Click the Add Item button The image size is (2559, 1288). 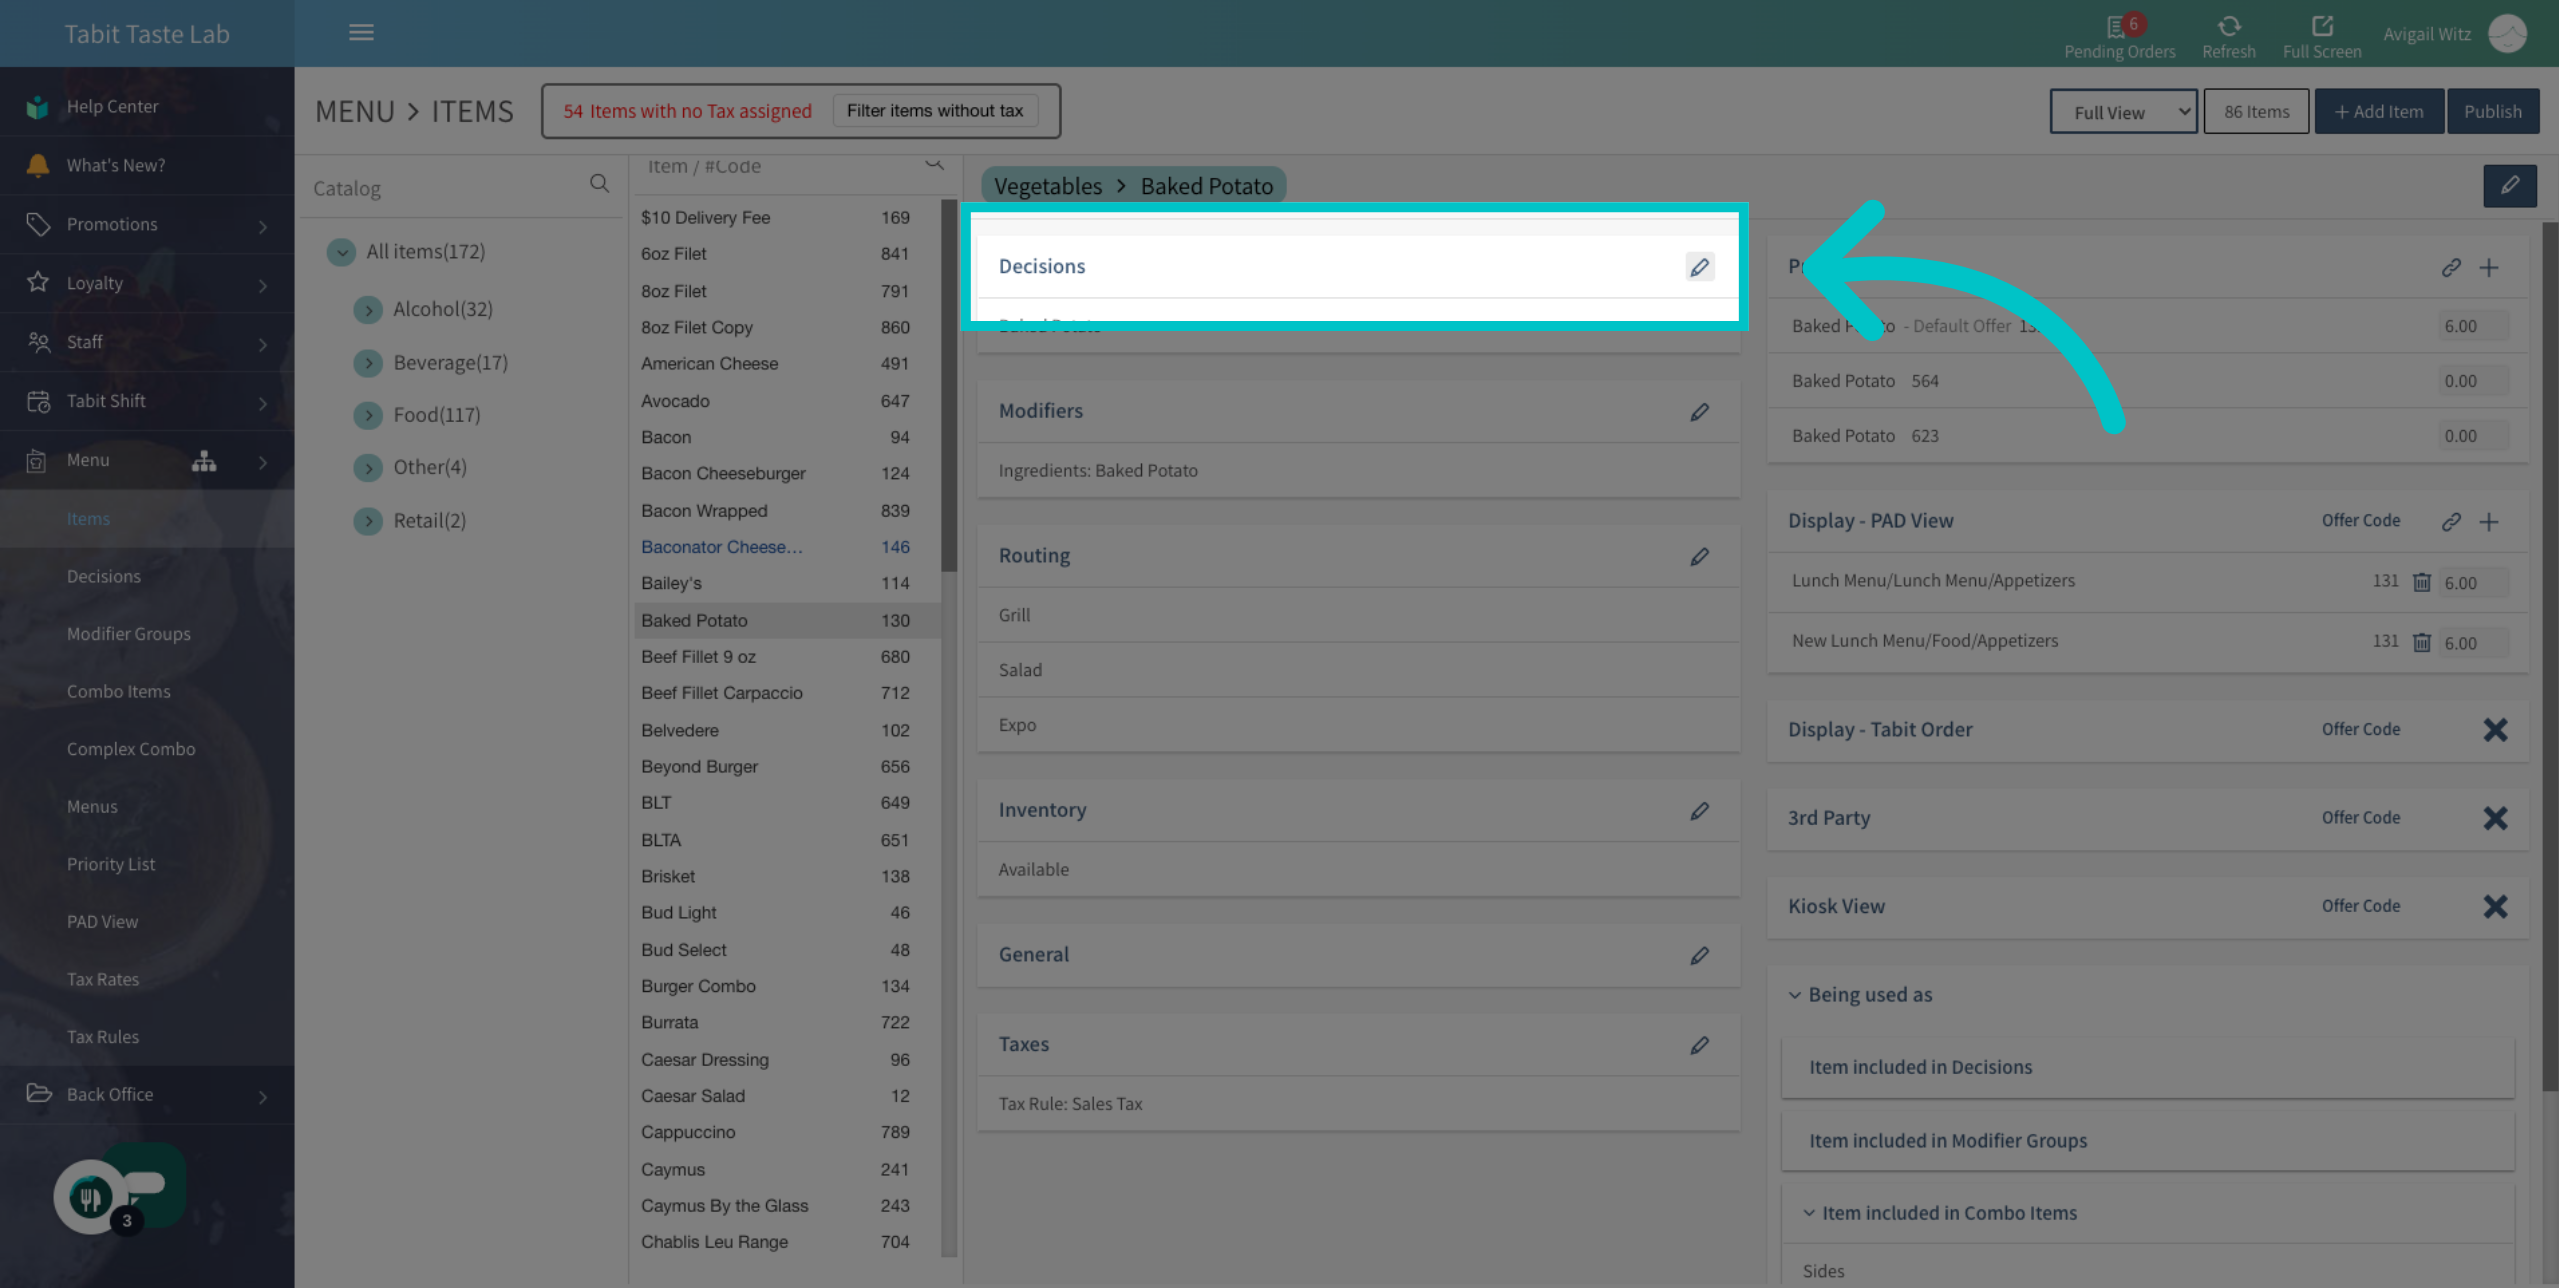pos(2378,112)
